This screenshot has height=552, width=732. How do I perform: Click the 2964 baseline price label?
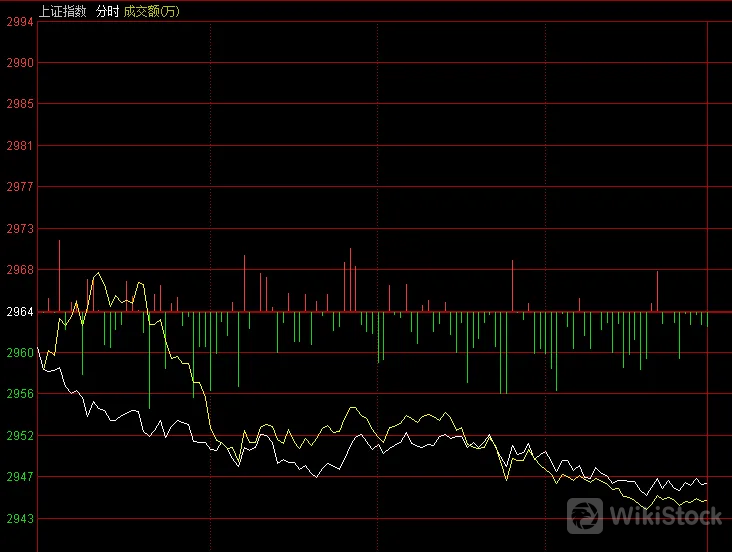(18, 312)
